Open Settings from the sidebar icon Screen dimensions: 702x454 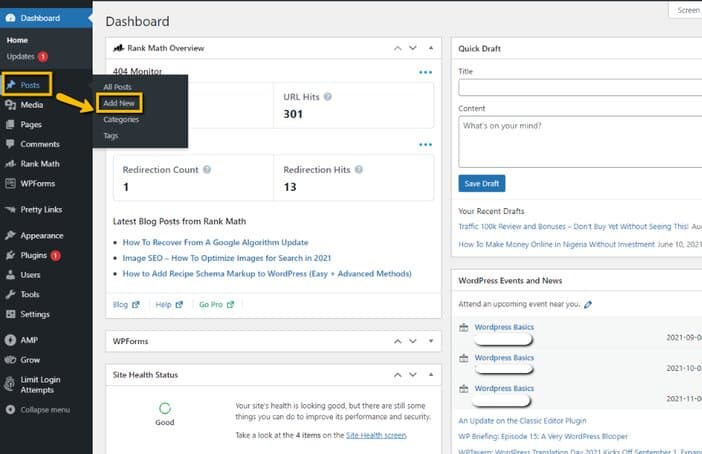pyautogui.click(x=10, y=314)
